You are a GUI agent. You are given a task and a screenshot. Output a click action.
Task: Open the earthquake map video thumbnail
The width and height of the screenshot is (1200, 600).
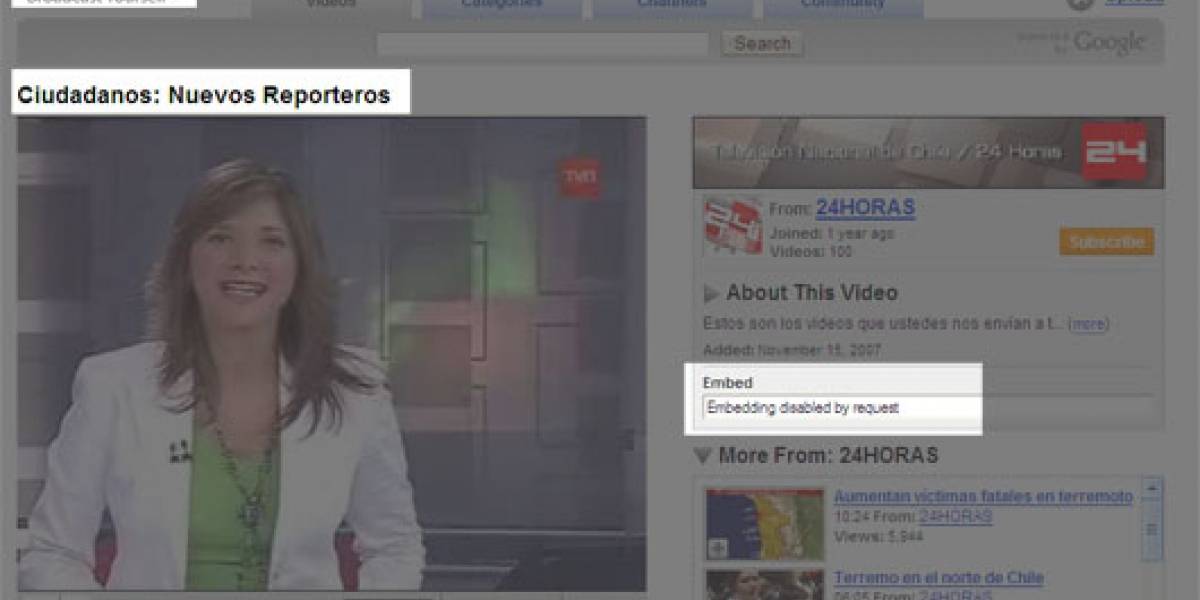click(x=765, y=524)
